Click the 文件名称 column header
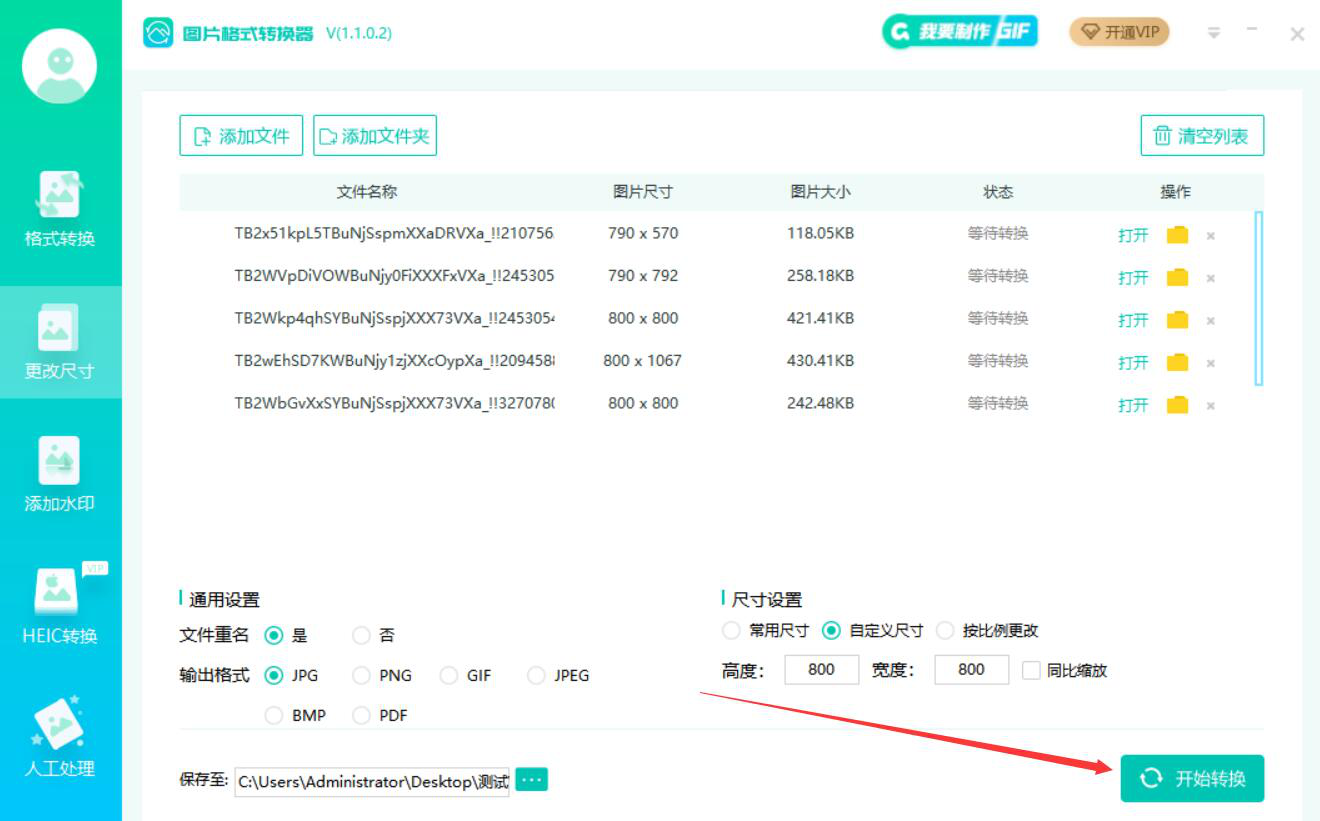This screenshot has width=1320, height=821. (367, 192)
